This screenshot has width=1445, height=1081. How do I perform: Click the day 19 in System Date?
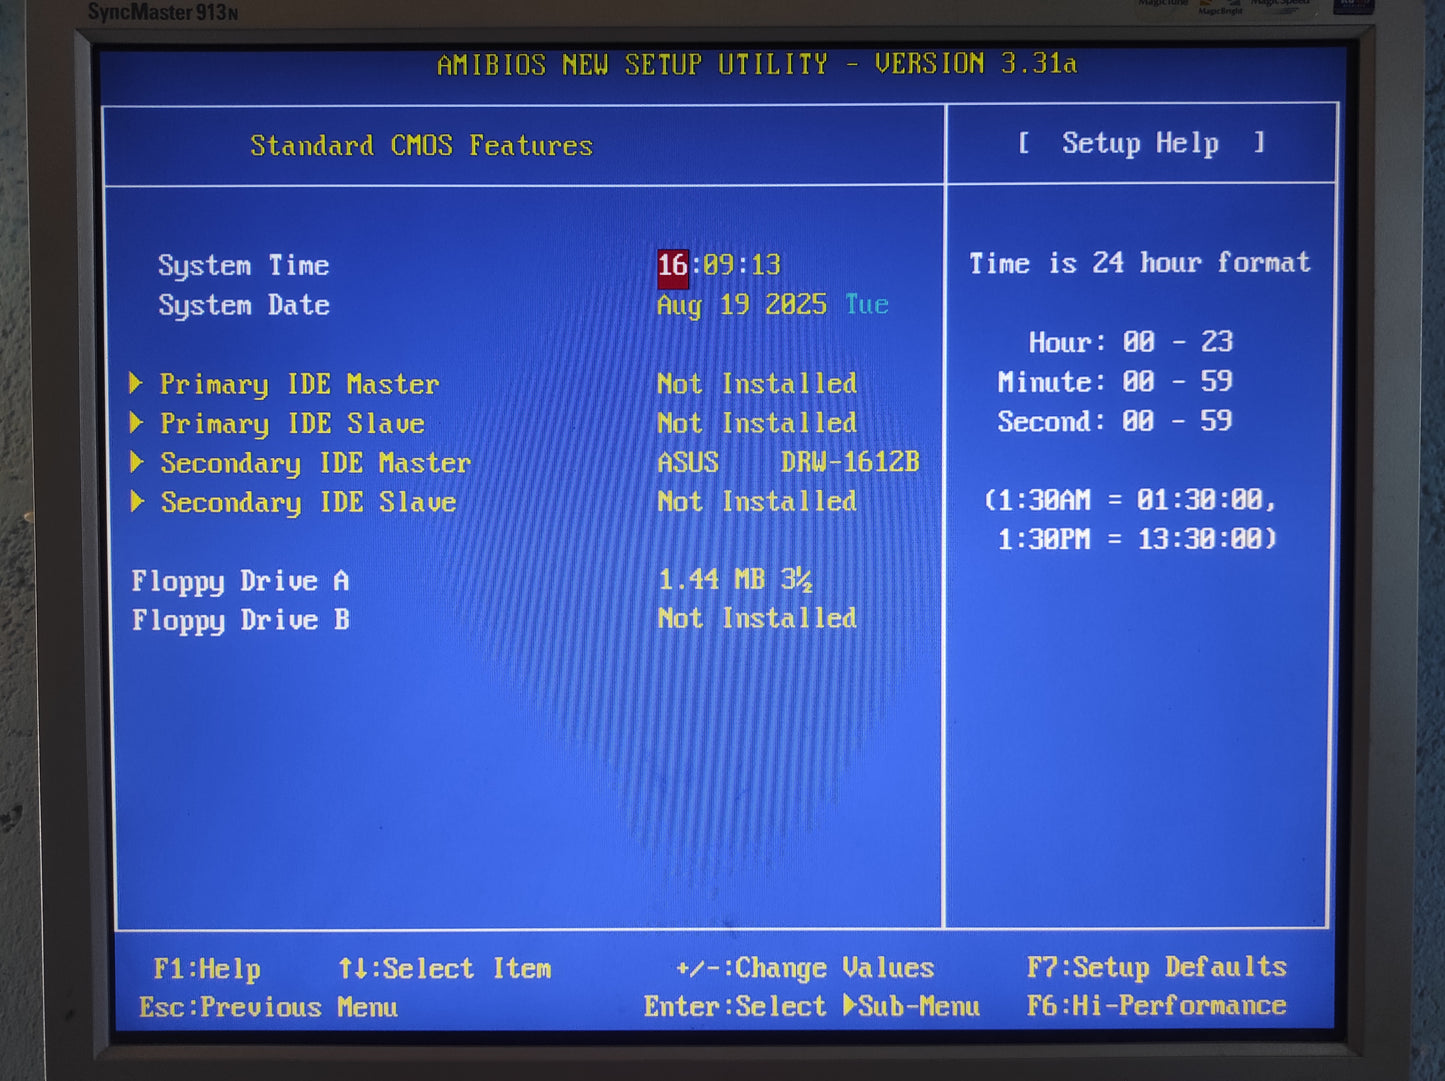pyautogui.click(x=734, y=305)
